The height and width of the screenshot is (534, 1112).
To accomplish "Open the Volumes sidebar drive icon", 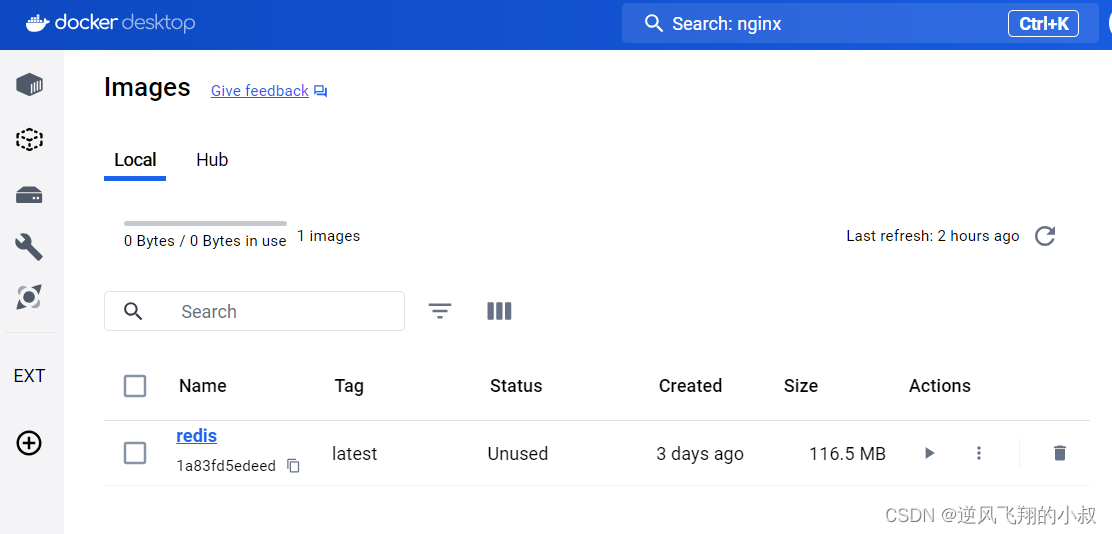I will click(x=29, y=195).
